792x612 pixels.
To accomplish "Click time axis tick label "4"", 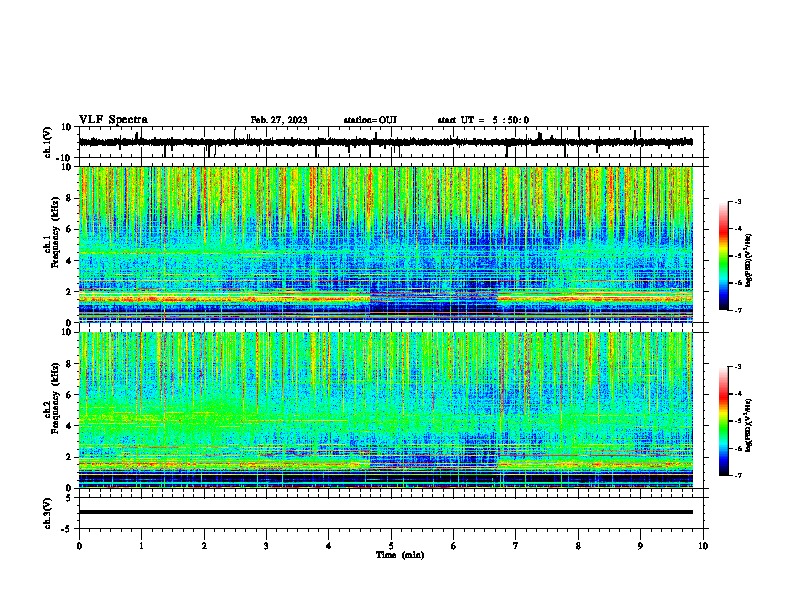I will [x=329, y=546].
